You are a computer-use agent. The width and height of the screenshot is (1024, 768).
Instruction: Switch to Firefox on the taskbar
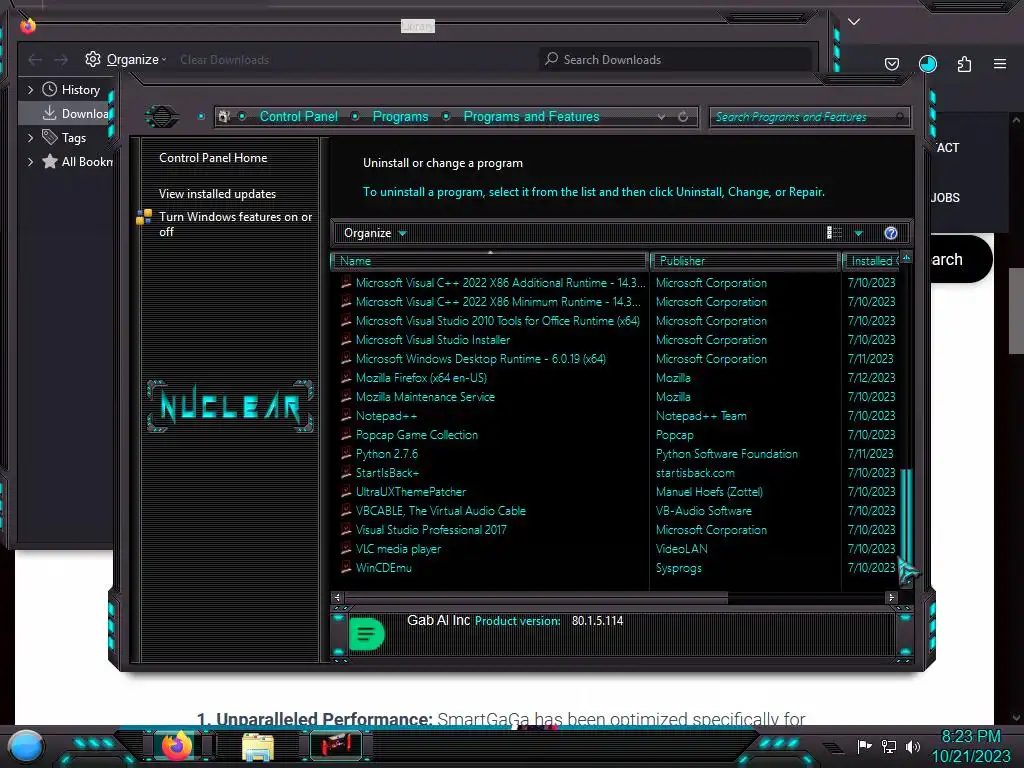176,746
